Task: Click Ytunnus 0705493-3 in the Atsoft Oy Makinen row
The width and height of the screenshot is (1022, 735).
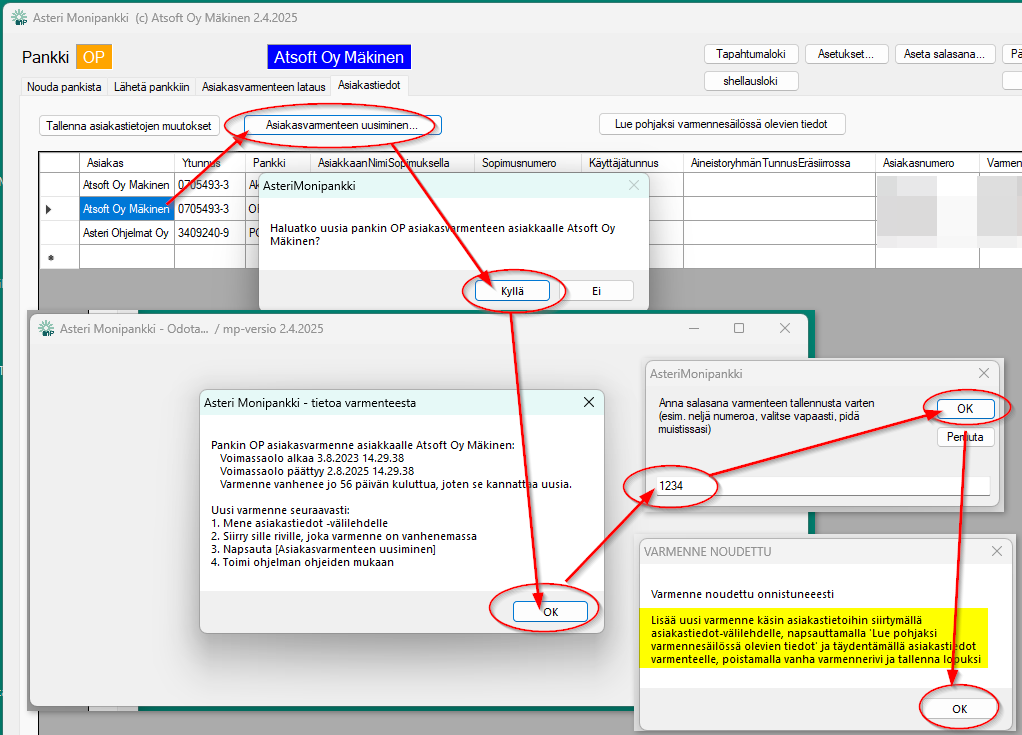Action: pos(210,185)
